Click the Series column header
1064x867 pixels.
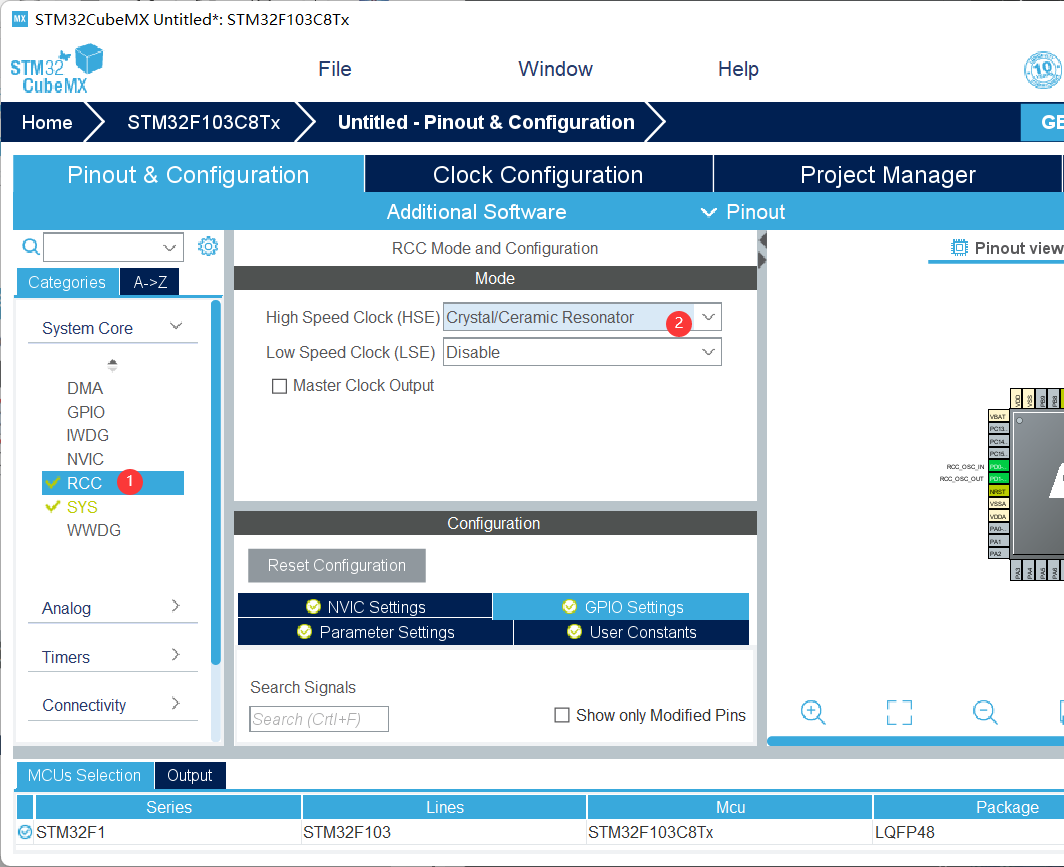coord(169,807)
